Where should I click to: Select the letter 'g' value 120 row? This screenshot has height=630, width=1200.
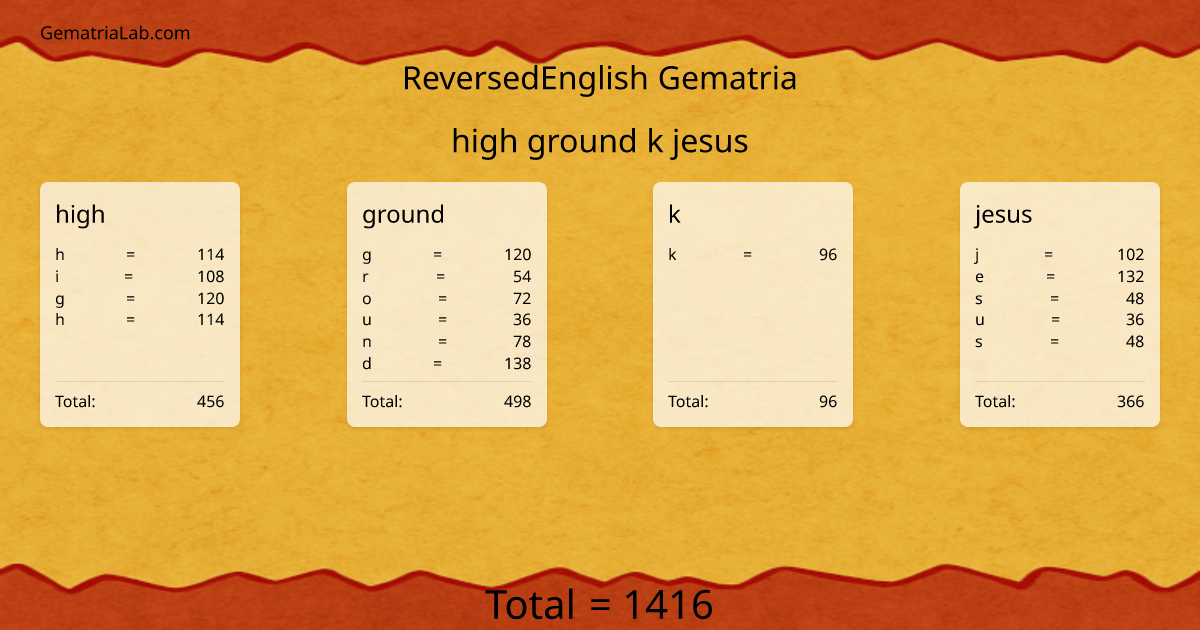coord(447,254)
